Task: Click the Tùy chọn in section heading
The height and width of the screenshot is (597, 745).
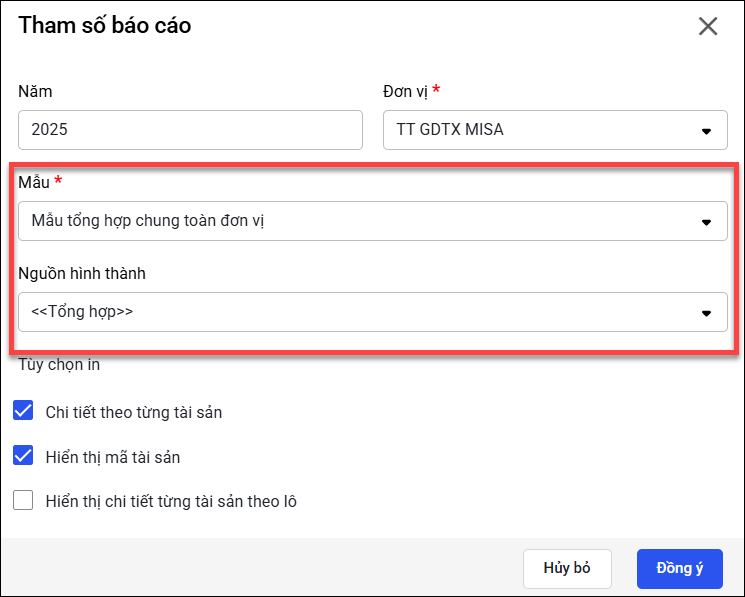Action: 59,364
